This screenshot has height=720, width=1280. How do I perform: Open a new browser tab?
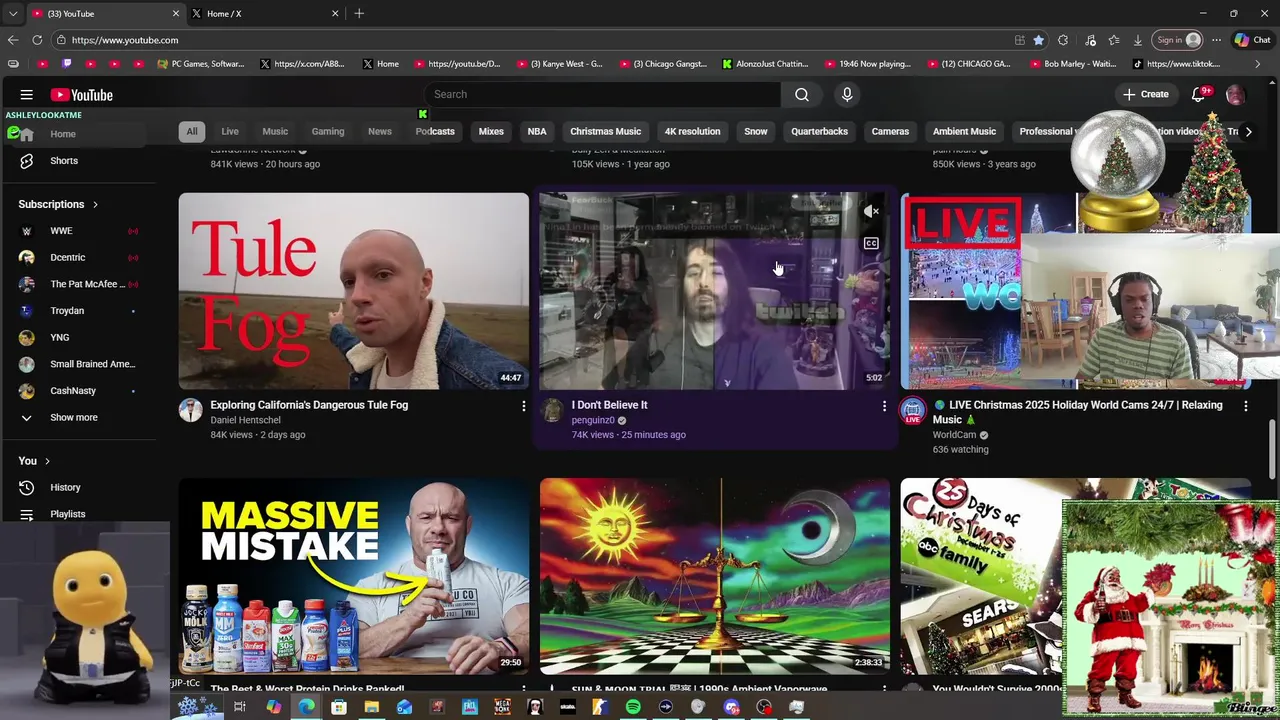pos(359,13)
